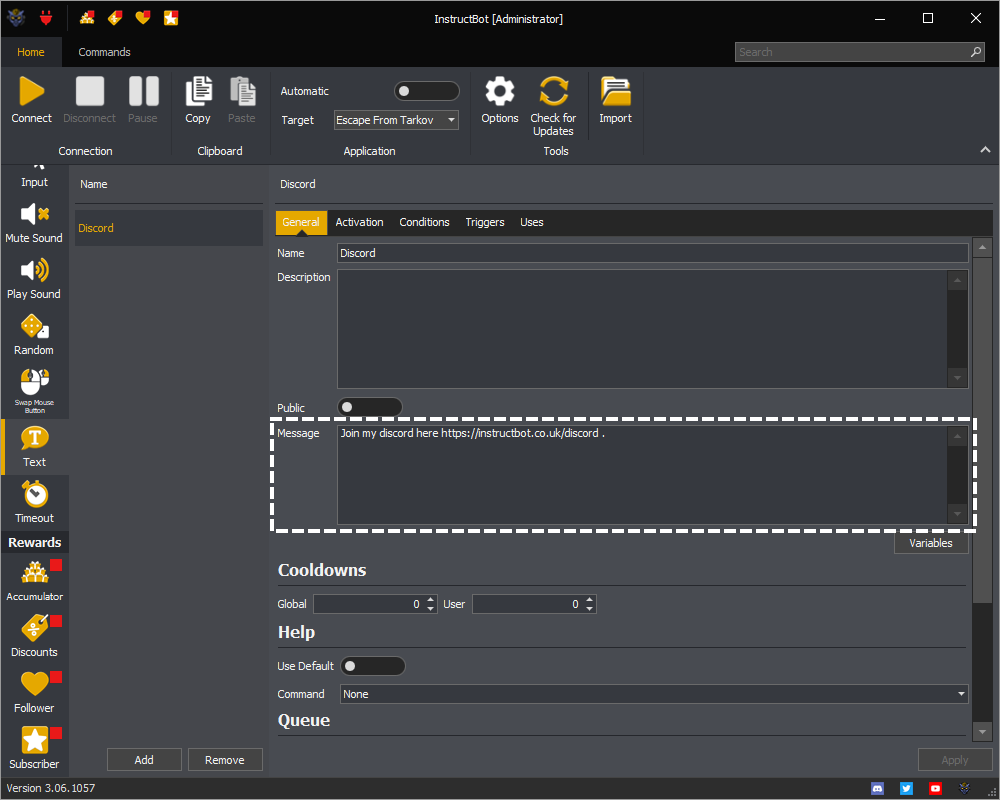
Task: Click the Add button
Action: (144, 760)
